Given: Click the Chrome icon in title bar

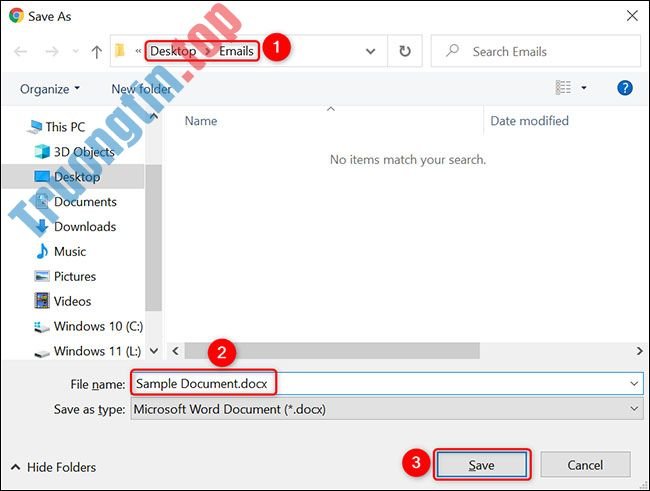Looking at the screenshot, I should click(16, 16).
